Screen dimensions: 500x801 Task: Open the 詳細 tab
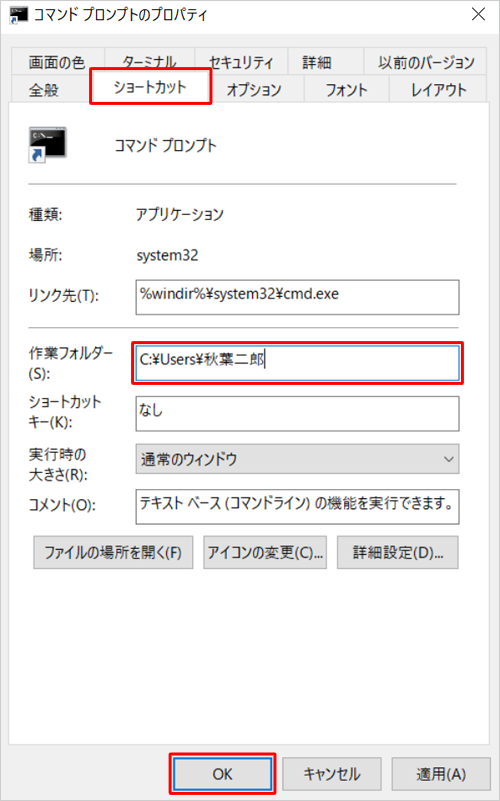pyautogui.click(x=317, y=62)
